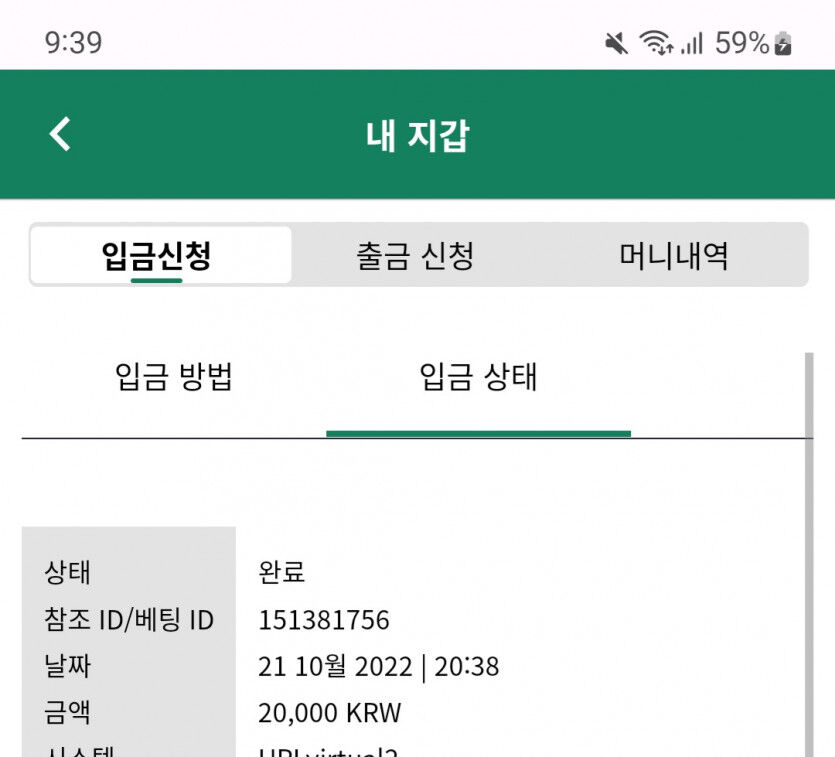Switch to the 출금 신청 tab
Screen dimensions: 835x757
tap(415, 256)
